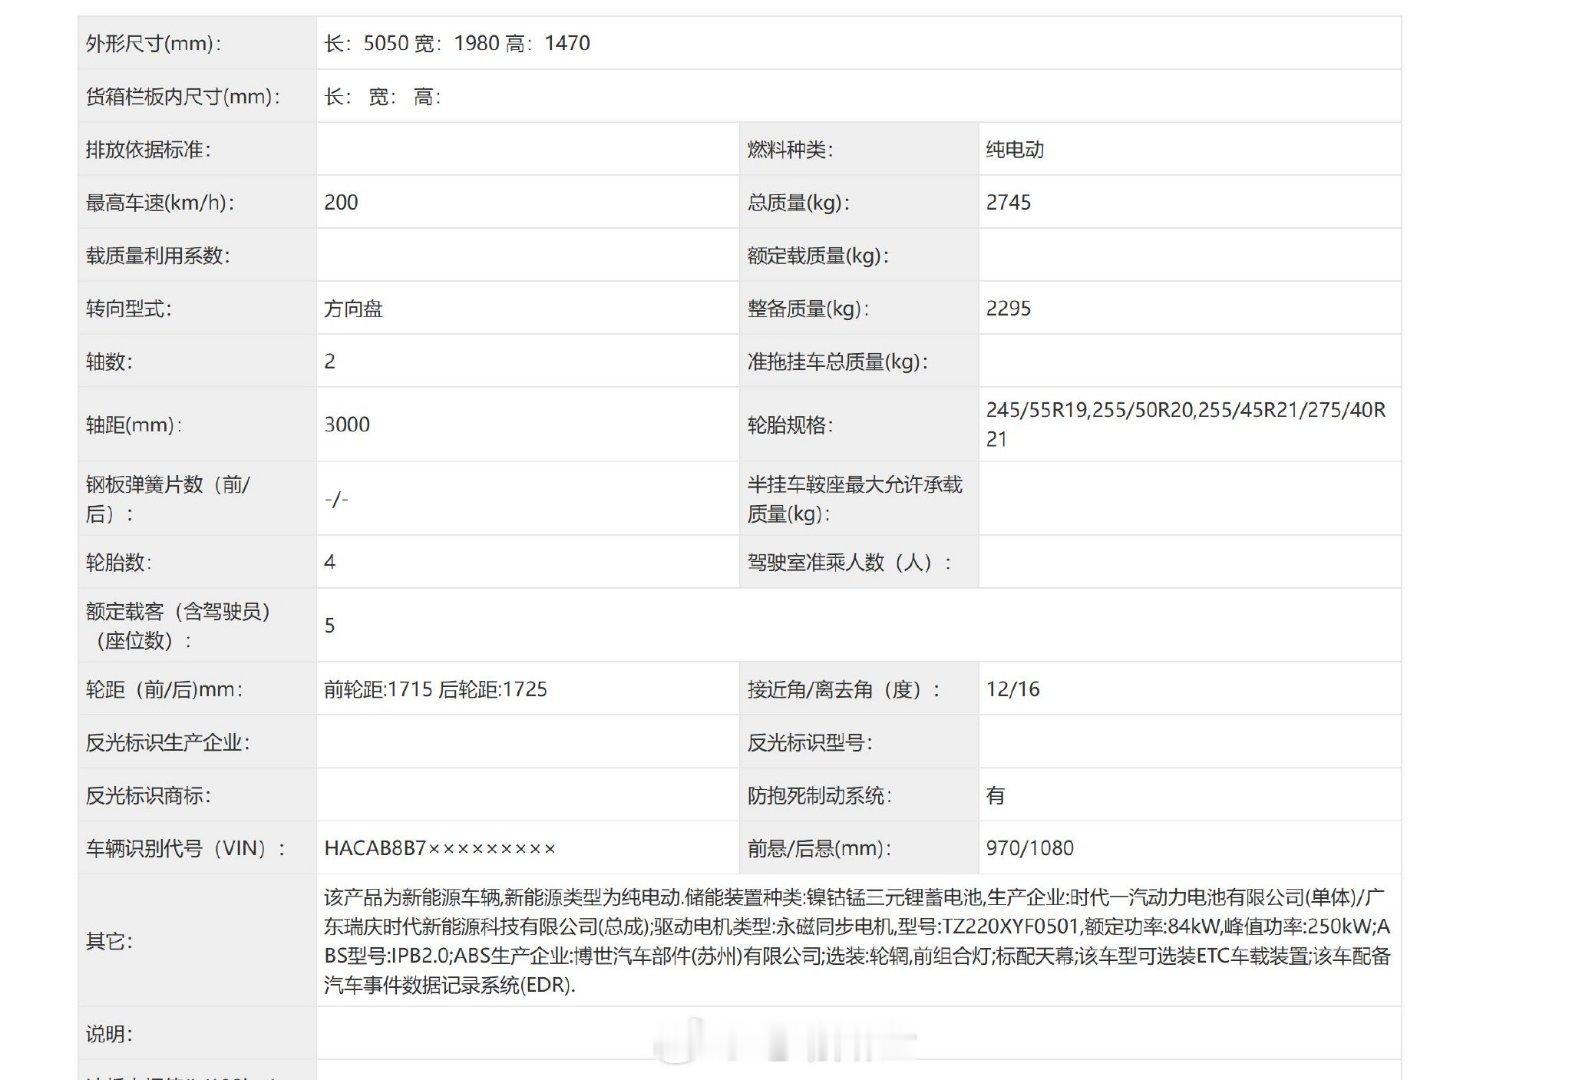Click the 半挂车鞍座最大允许承载质量 label
Image resolution: width=1572 pixels, height=1080 pixels.
pyautogui.click(x=855, y=498)
